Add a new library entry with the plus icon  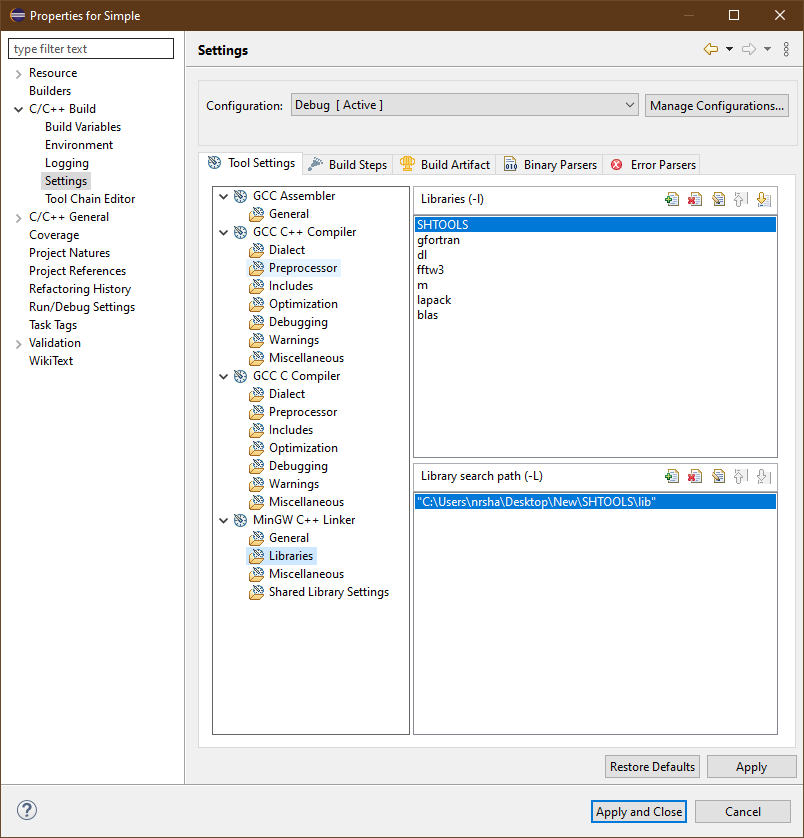pyautogui.click(x=672, y=198)
